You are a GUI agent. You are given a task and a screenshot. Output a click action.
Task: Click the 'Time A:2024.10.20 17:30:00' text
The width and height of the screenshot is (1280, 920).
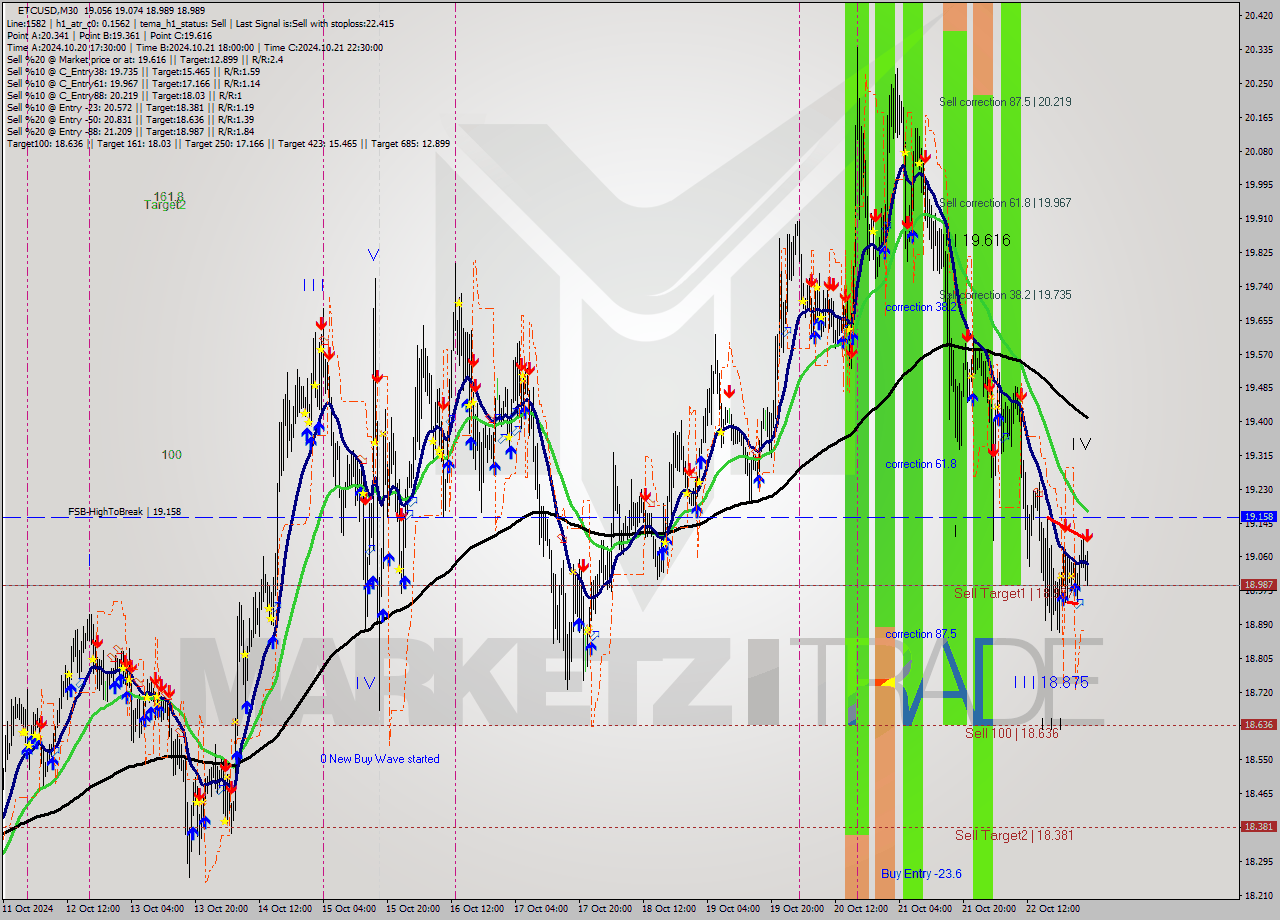(66, 48)
